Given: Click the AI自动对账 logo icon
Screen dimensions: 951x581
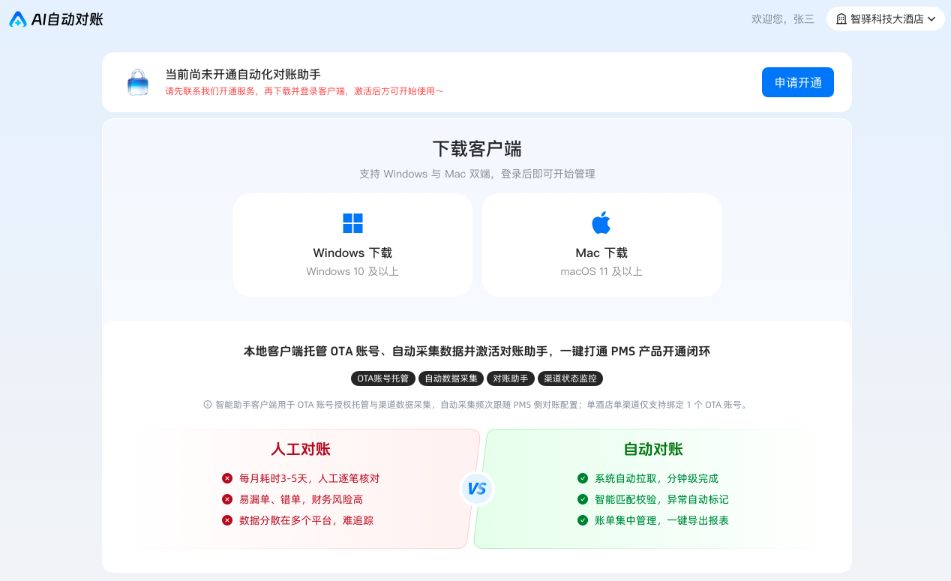Looking at the screenshot, I should click(x=18, y=19).
